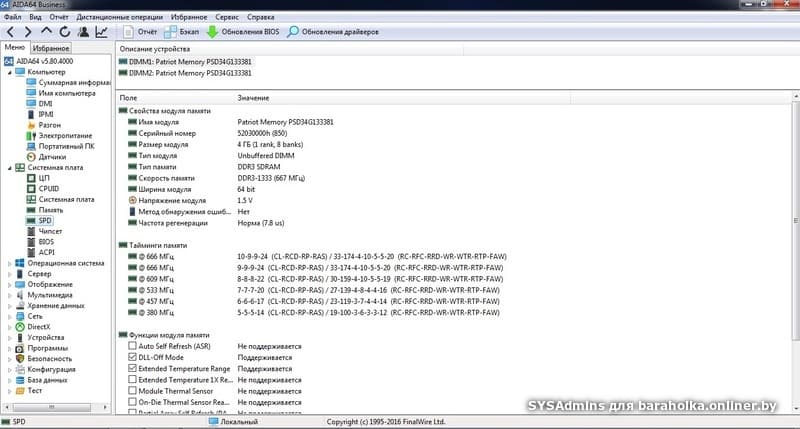Select ACPI tree item
Image resolution: width=800 pixels, height=429 pixels.
[x=41, y=253]
